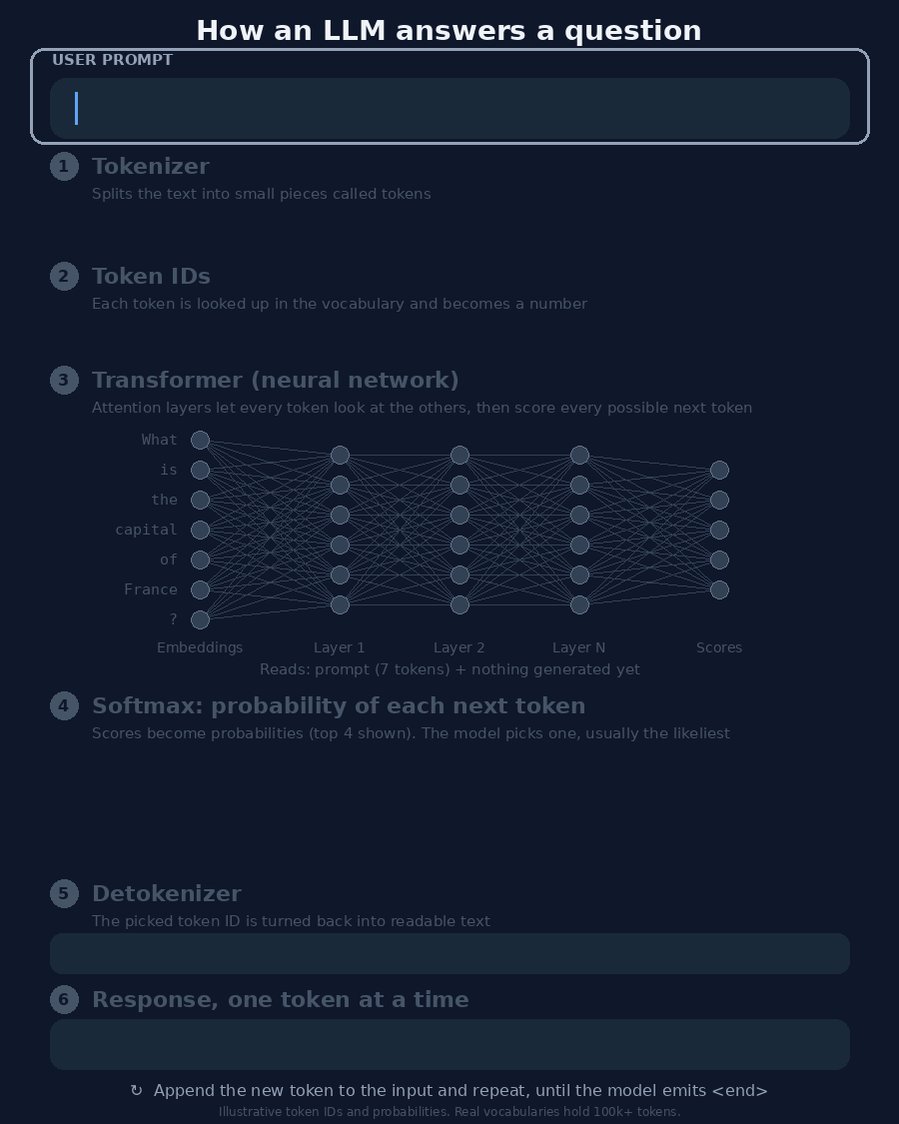Select step 1 Tokenizer number badge
This screenshot has width=899, height=1124.
click(64, 166)
